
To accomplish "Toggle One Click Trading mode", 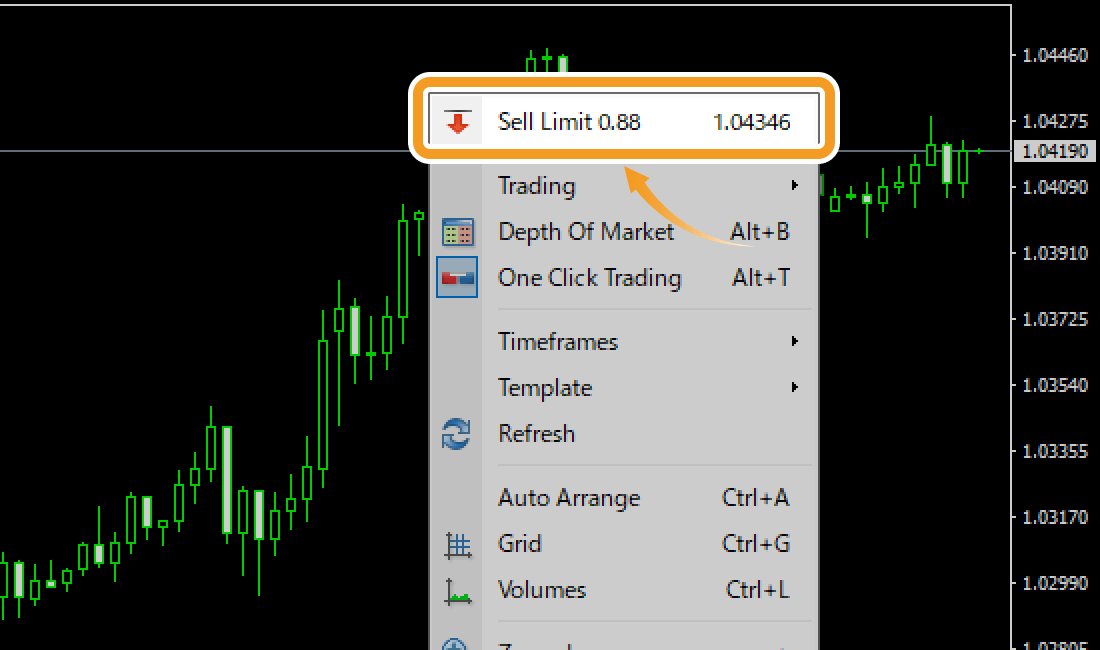I will (x=590, y=278).
